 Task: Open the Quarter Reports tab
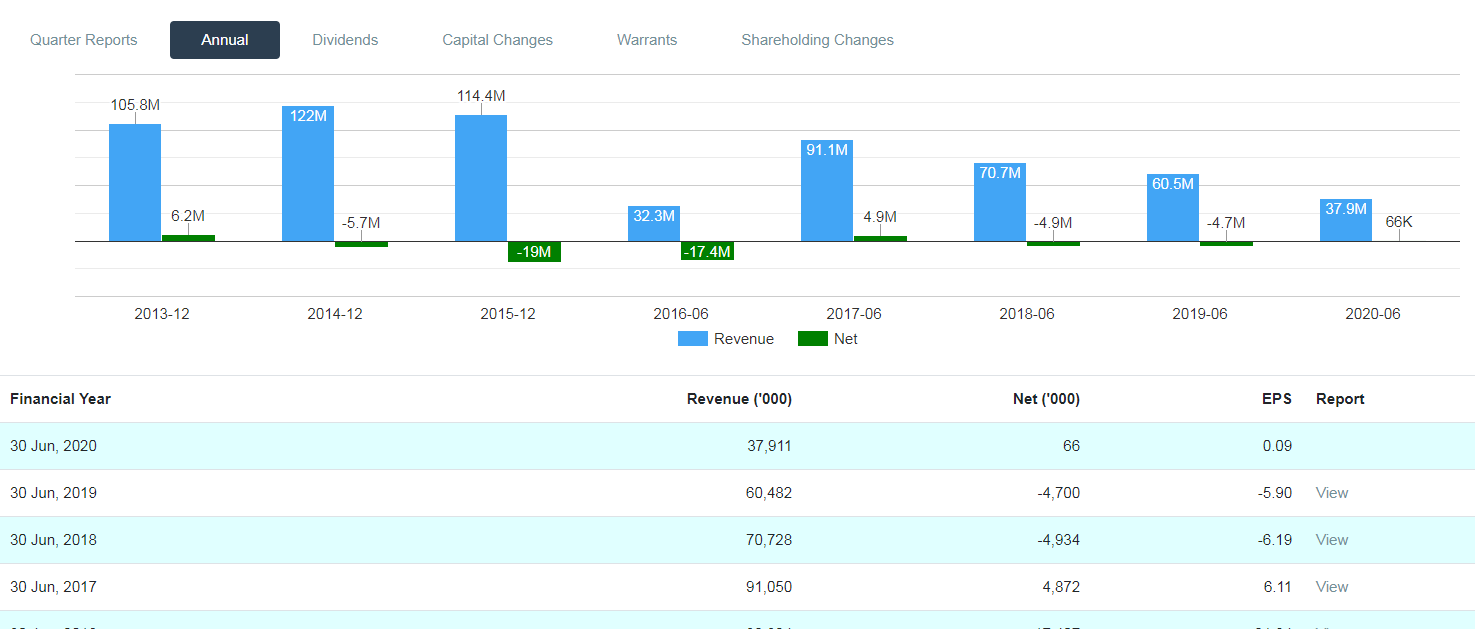[x=84, y=40]
